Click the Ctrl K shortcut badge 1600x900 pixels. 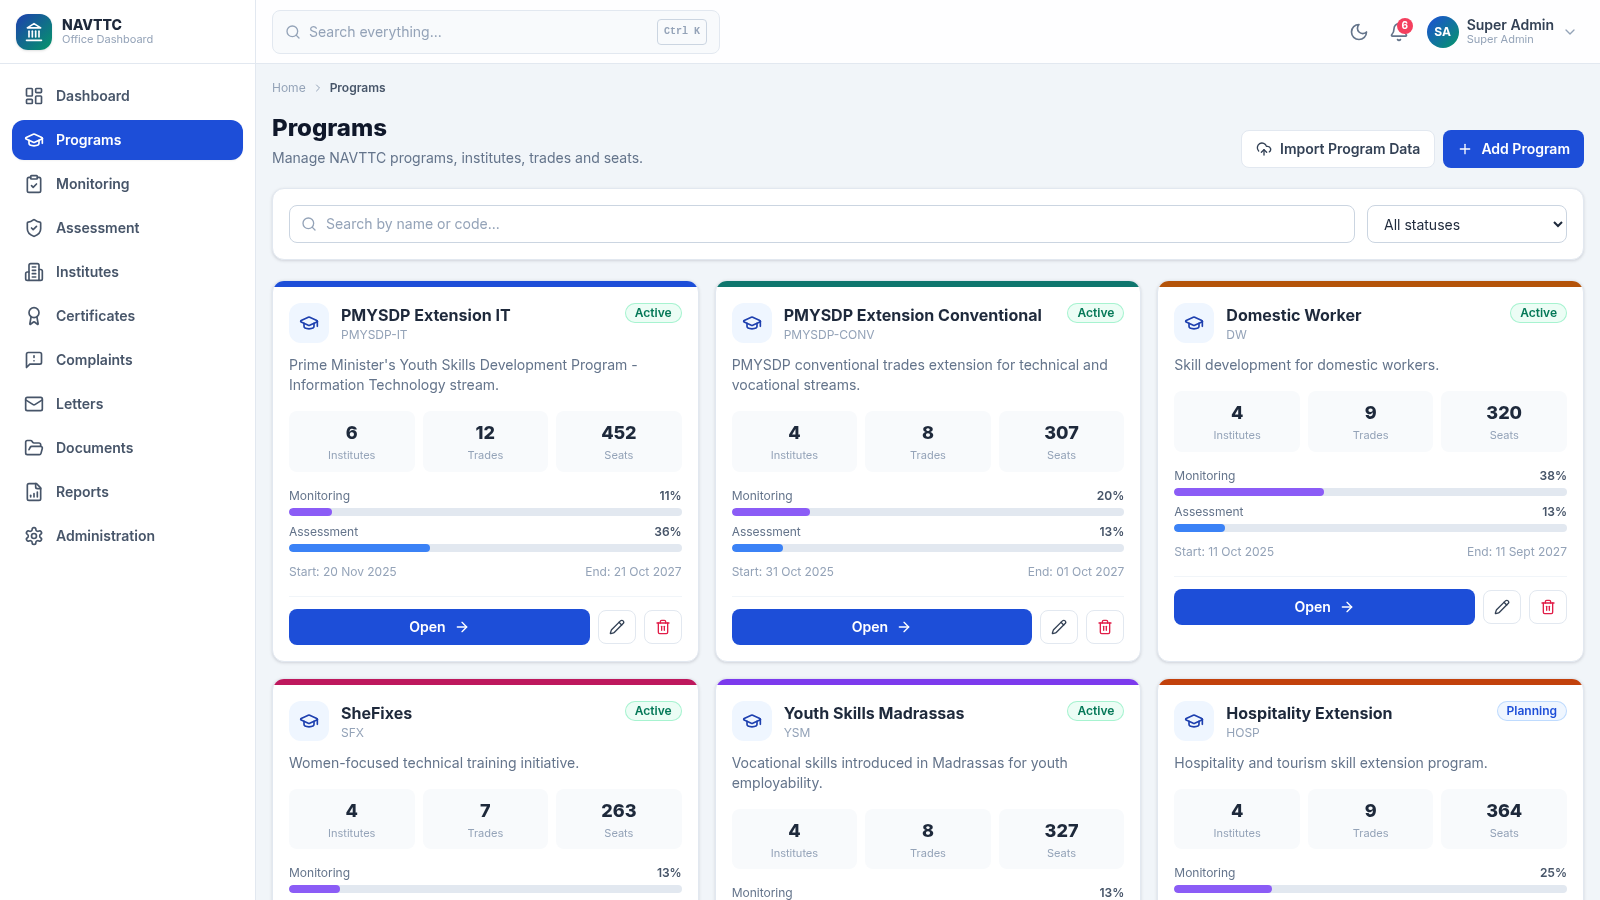[x=682, y=31]
